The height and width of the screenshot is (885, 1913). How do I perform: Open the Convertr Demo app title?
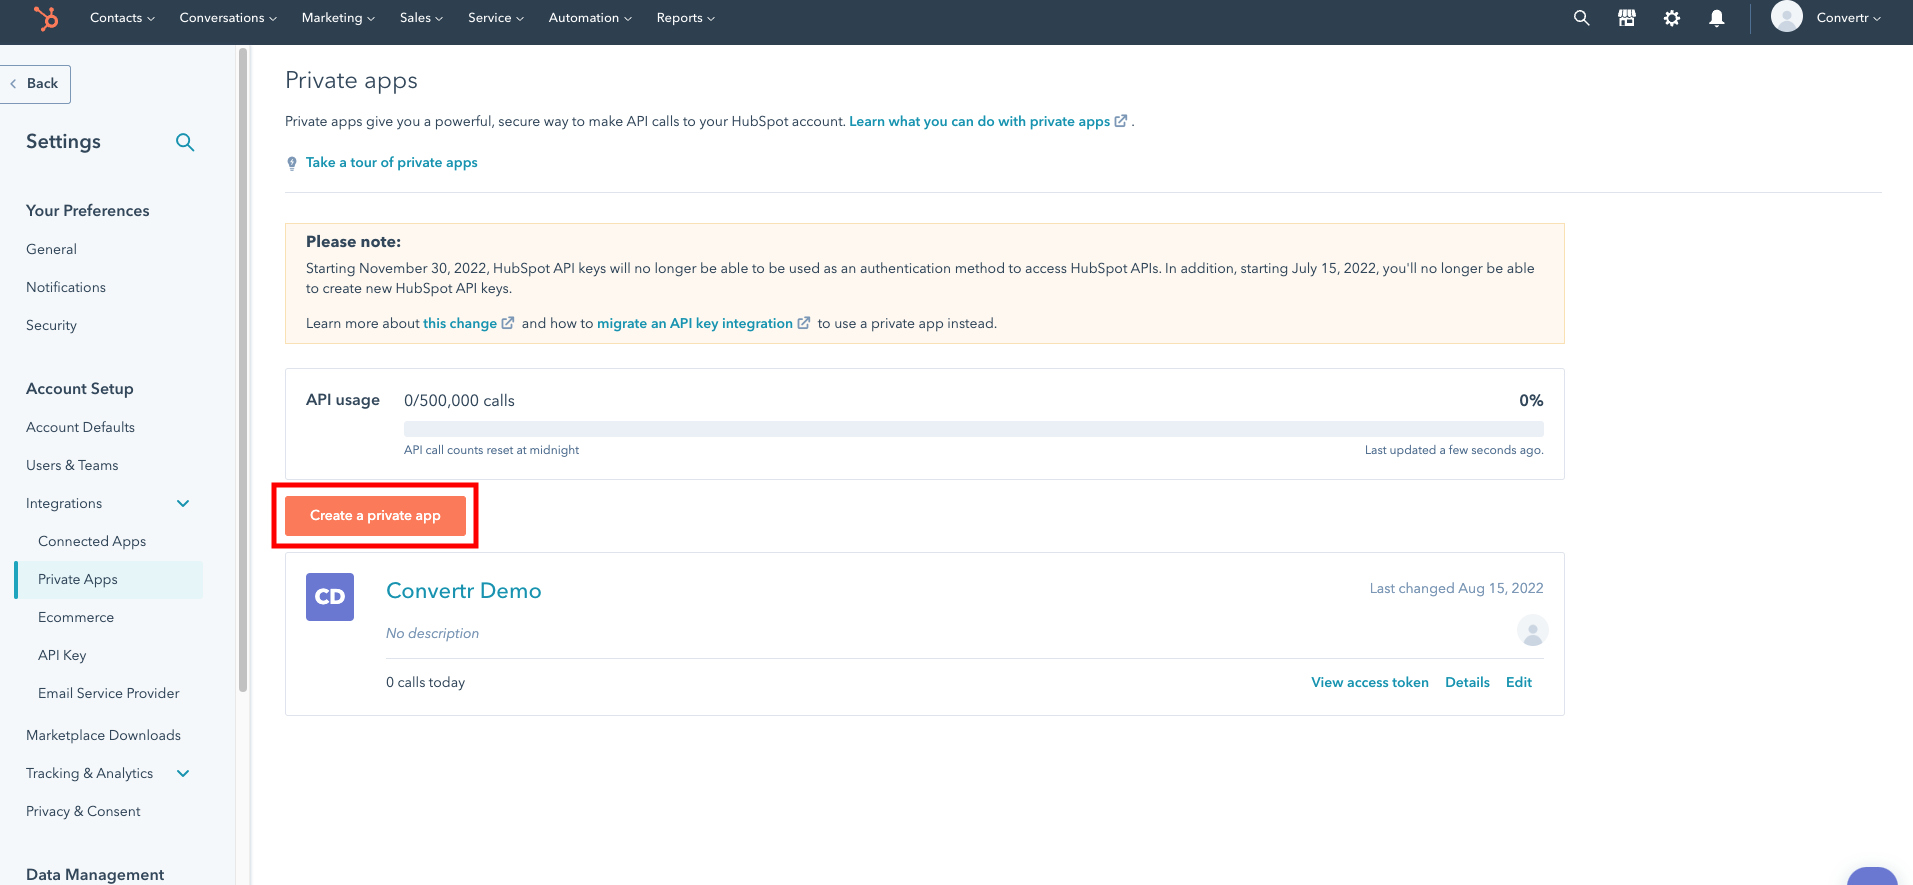[464, 591]
